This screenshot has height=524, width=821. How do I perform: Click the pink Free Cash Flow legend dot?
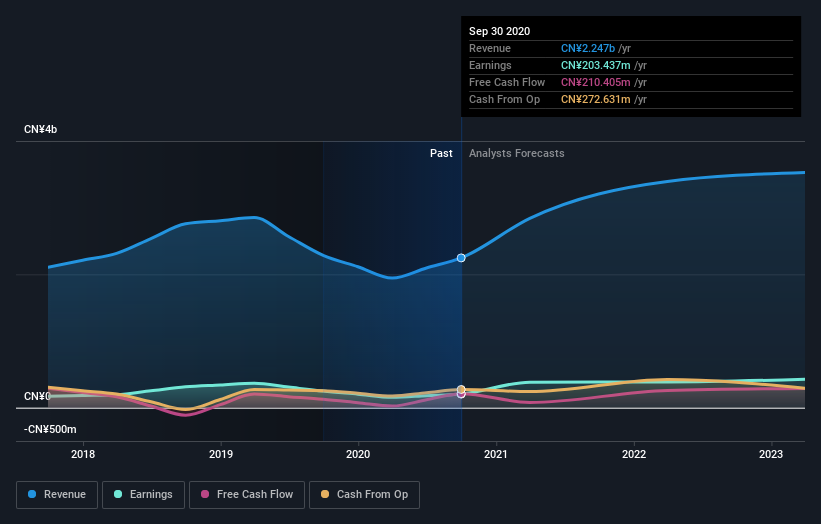(x=205, y=494)
